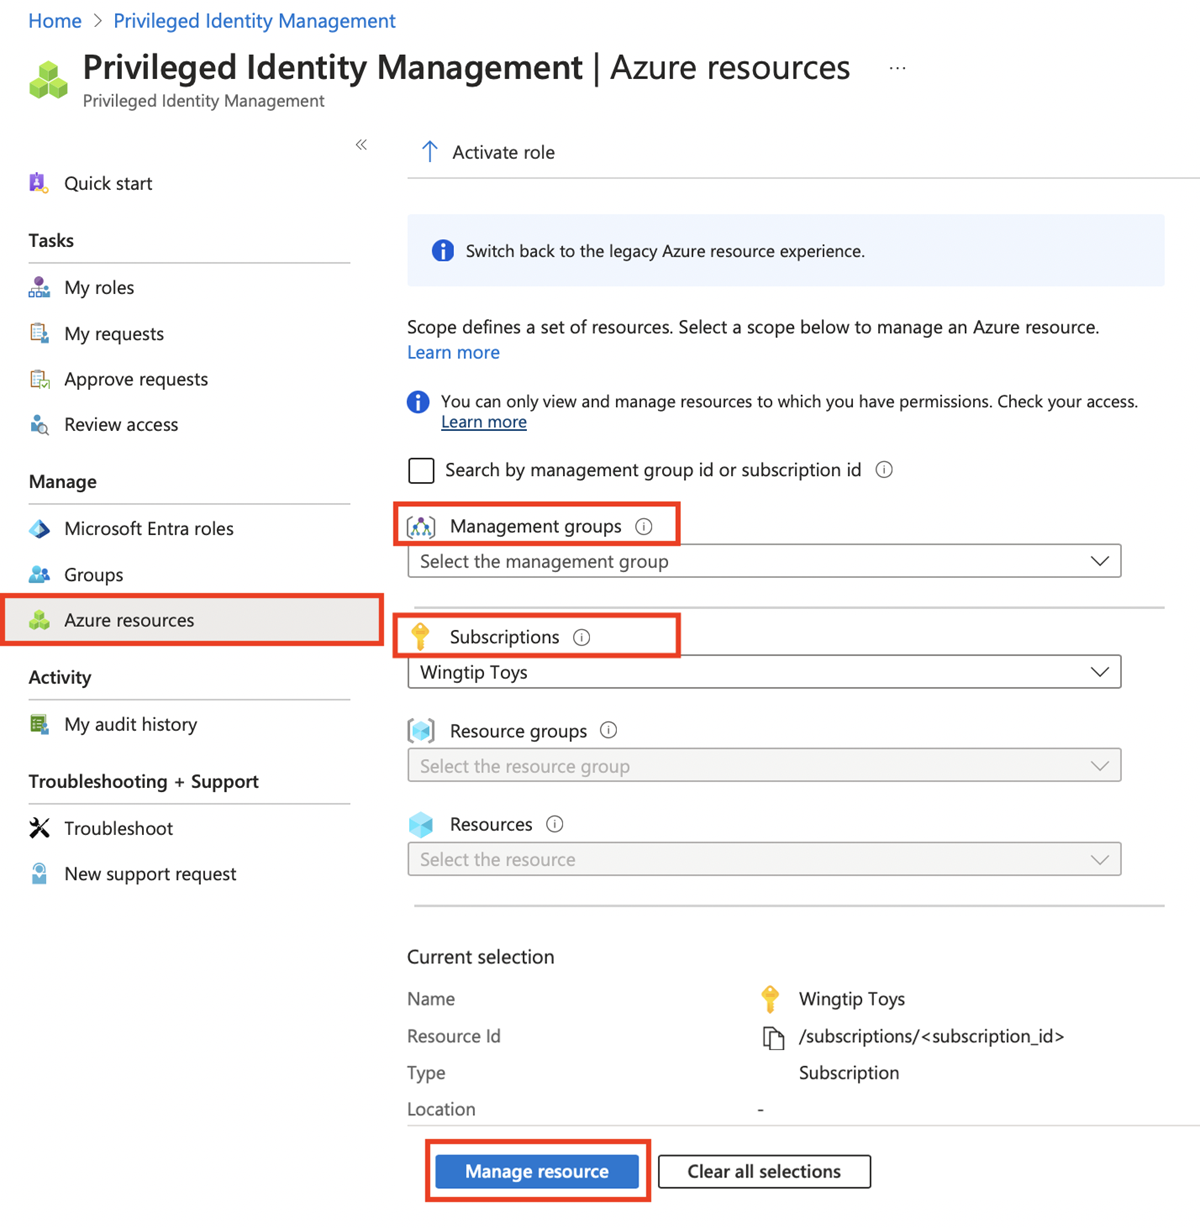1200x1228 pixels.
Task: Click the My roles icon
Action: [x=39, y=288]
